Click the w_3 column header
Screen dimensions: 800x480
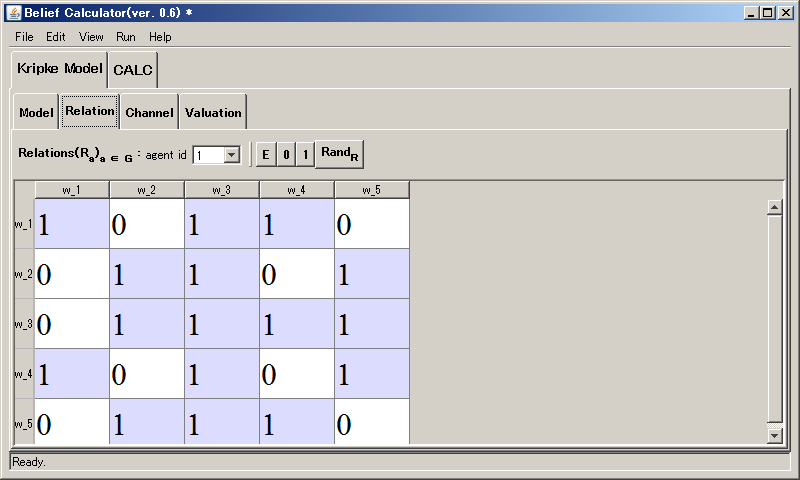point(221,190)
